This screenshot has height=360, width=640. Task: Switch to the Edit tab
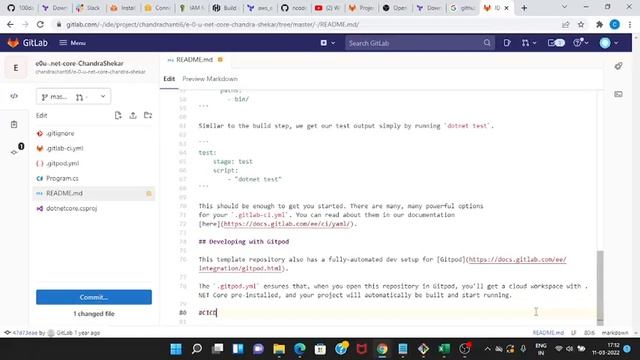point(169,79)
